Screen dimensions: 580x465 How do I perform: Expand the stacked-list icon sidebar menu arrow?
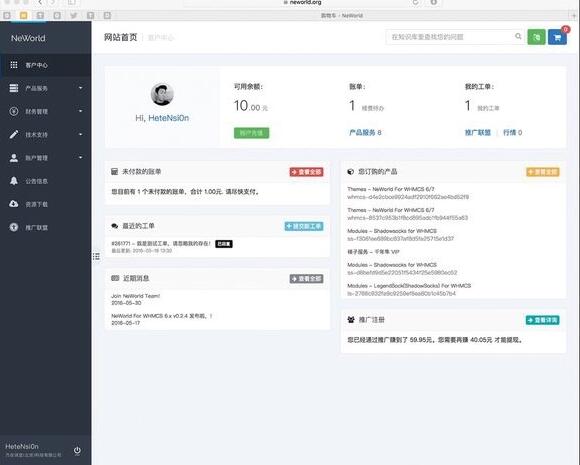(81, 88)
